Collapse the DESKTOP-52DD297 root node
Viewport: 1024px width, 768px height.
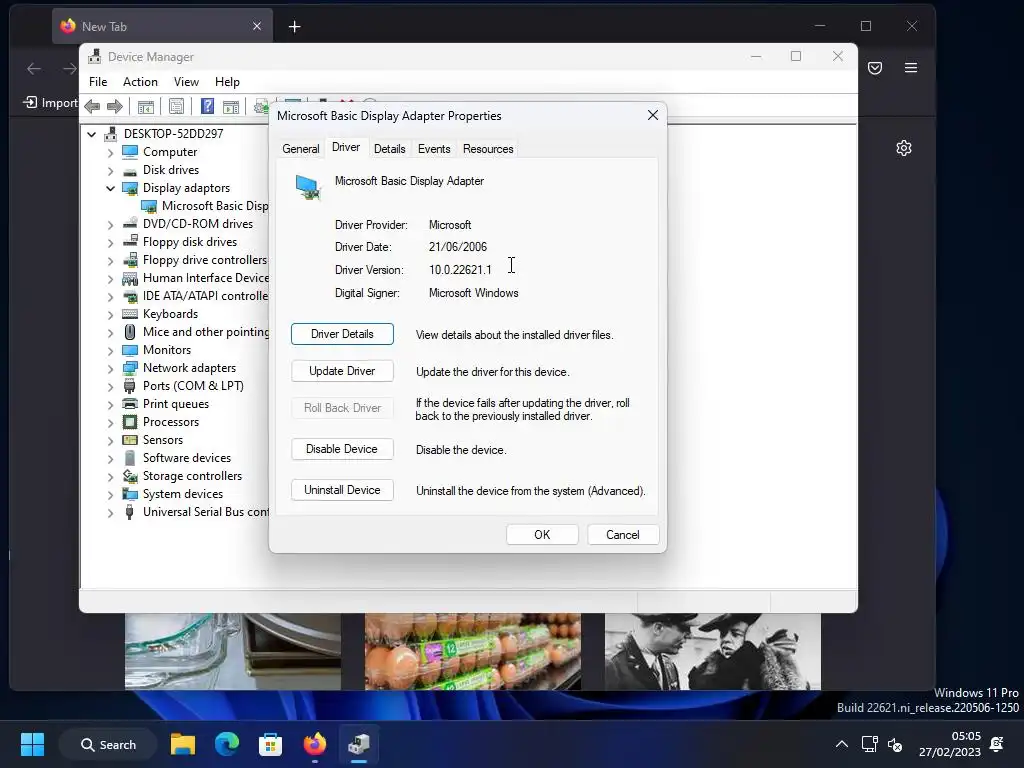pyautogui.click(x=91, y=135)
